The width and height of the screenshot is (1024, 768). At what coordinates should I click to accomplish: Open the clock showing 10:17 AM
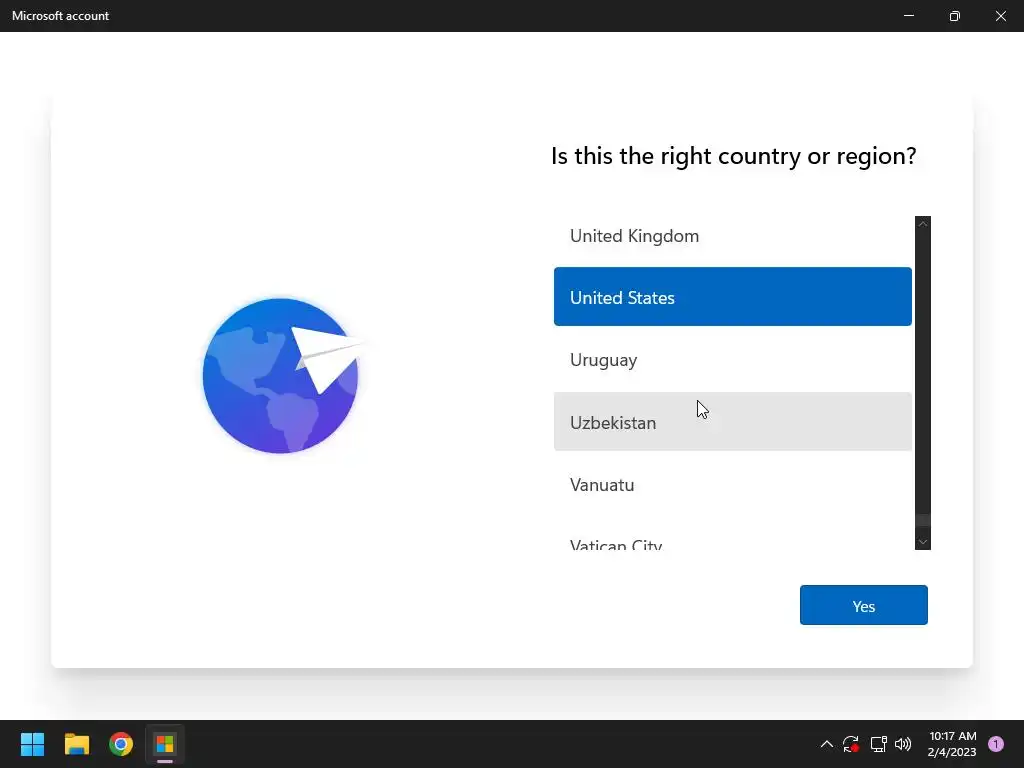(952, 744)
